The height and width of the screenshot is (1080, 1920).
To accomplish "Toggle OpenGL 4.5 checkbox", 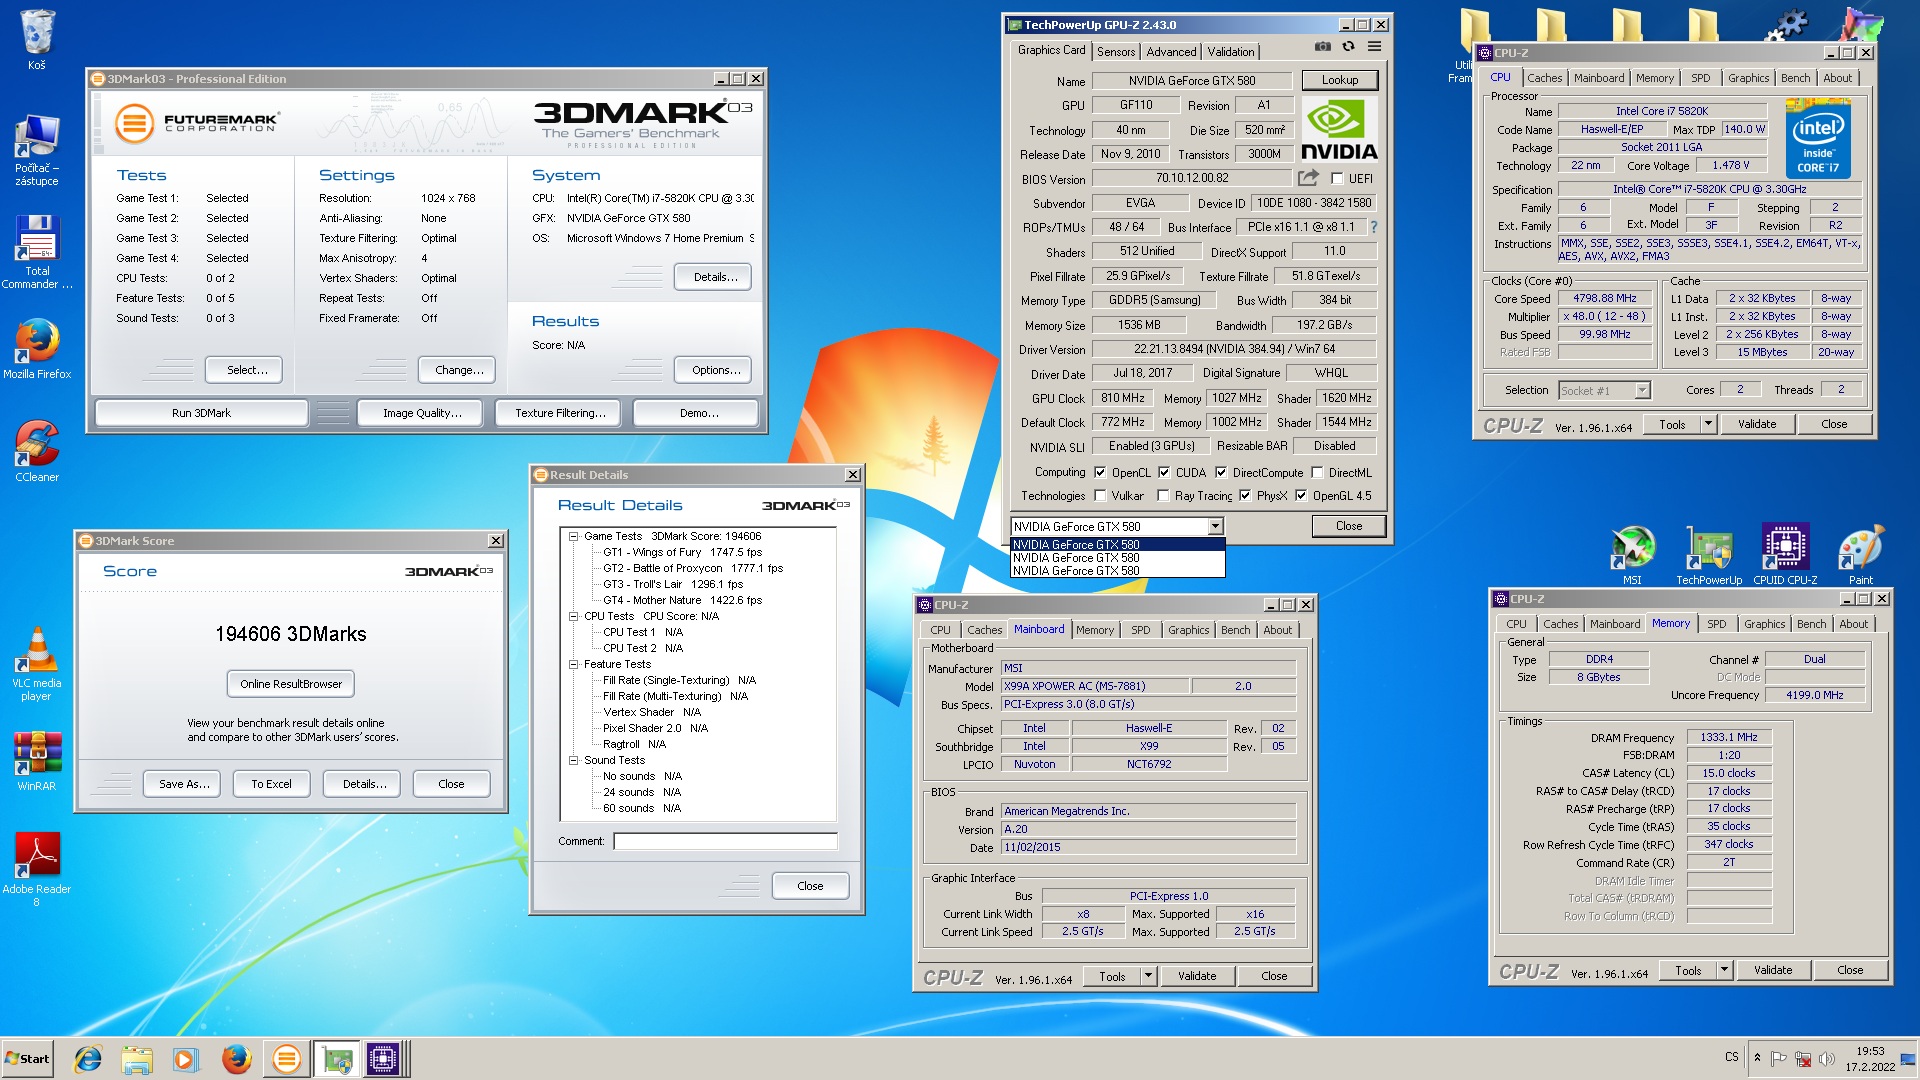I will (x=1301, y=496).
